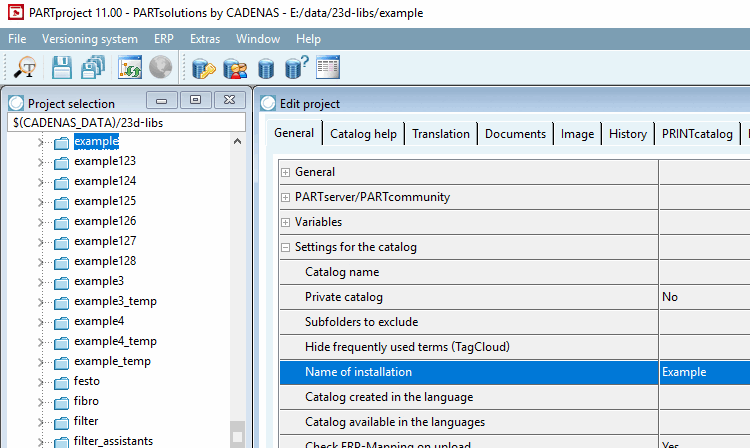Switch to the Catalog help tab
750x448 pixels.
click(364, 134)
